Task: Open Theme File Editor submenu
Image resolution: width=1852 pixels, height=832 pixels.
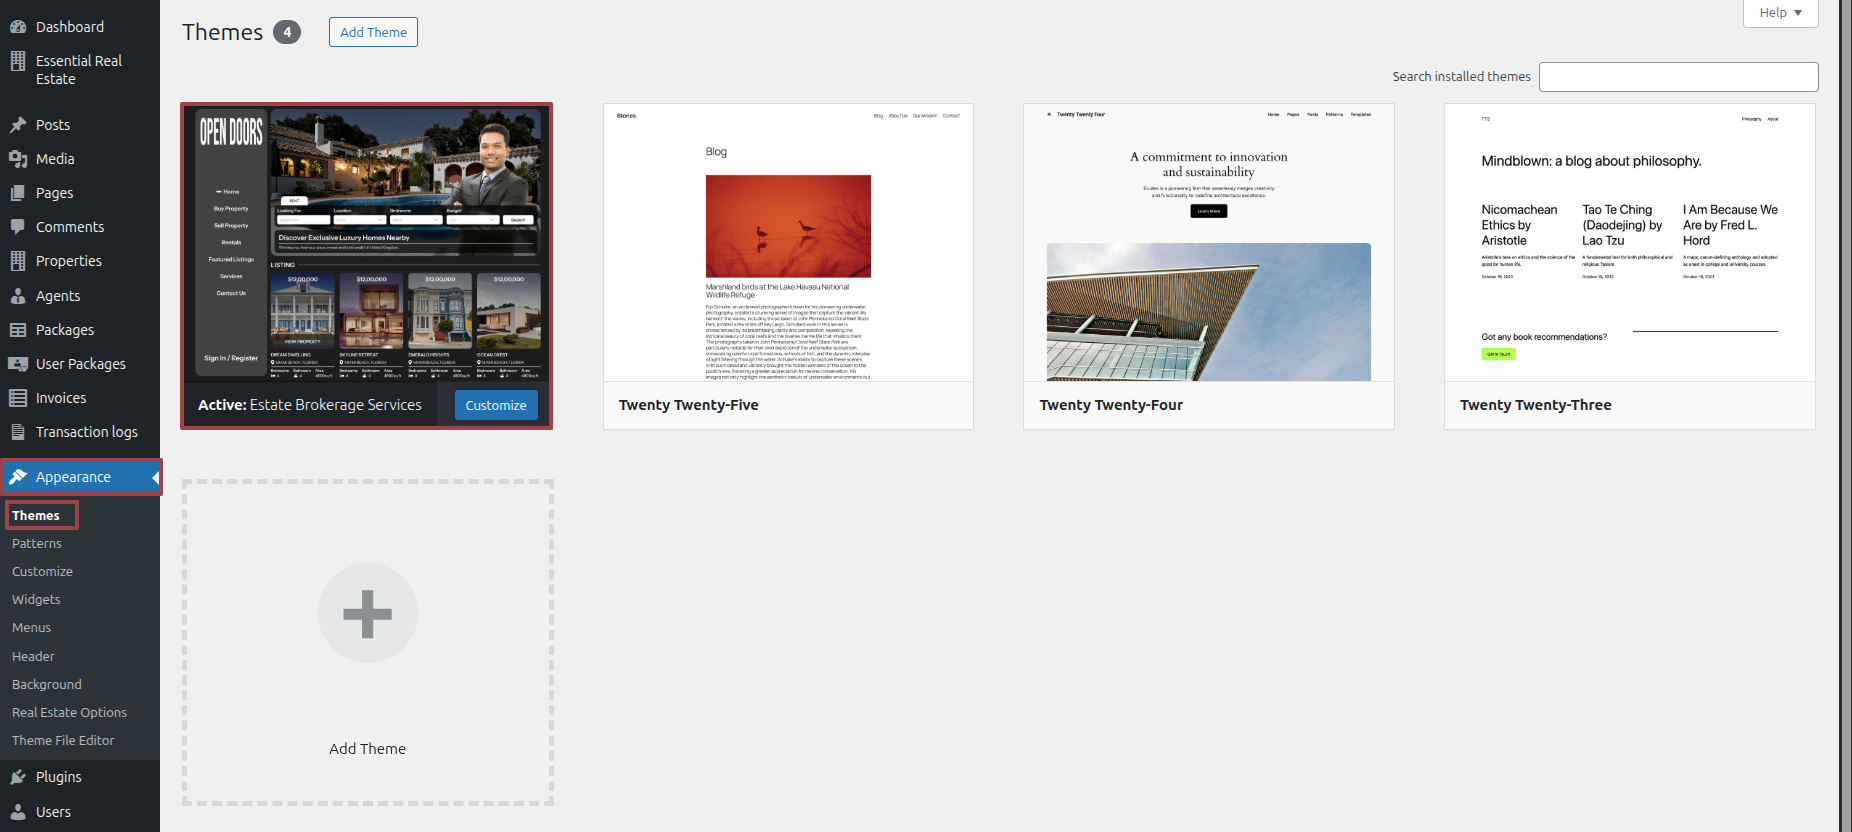Action: pos(63,740)
